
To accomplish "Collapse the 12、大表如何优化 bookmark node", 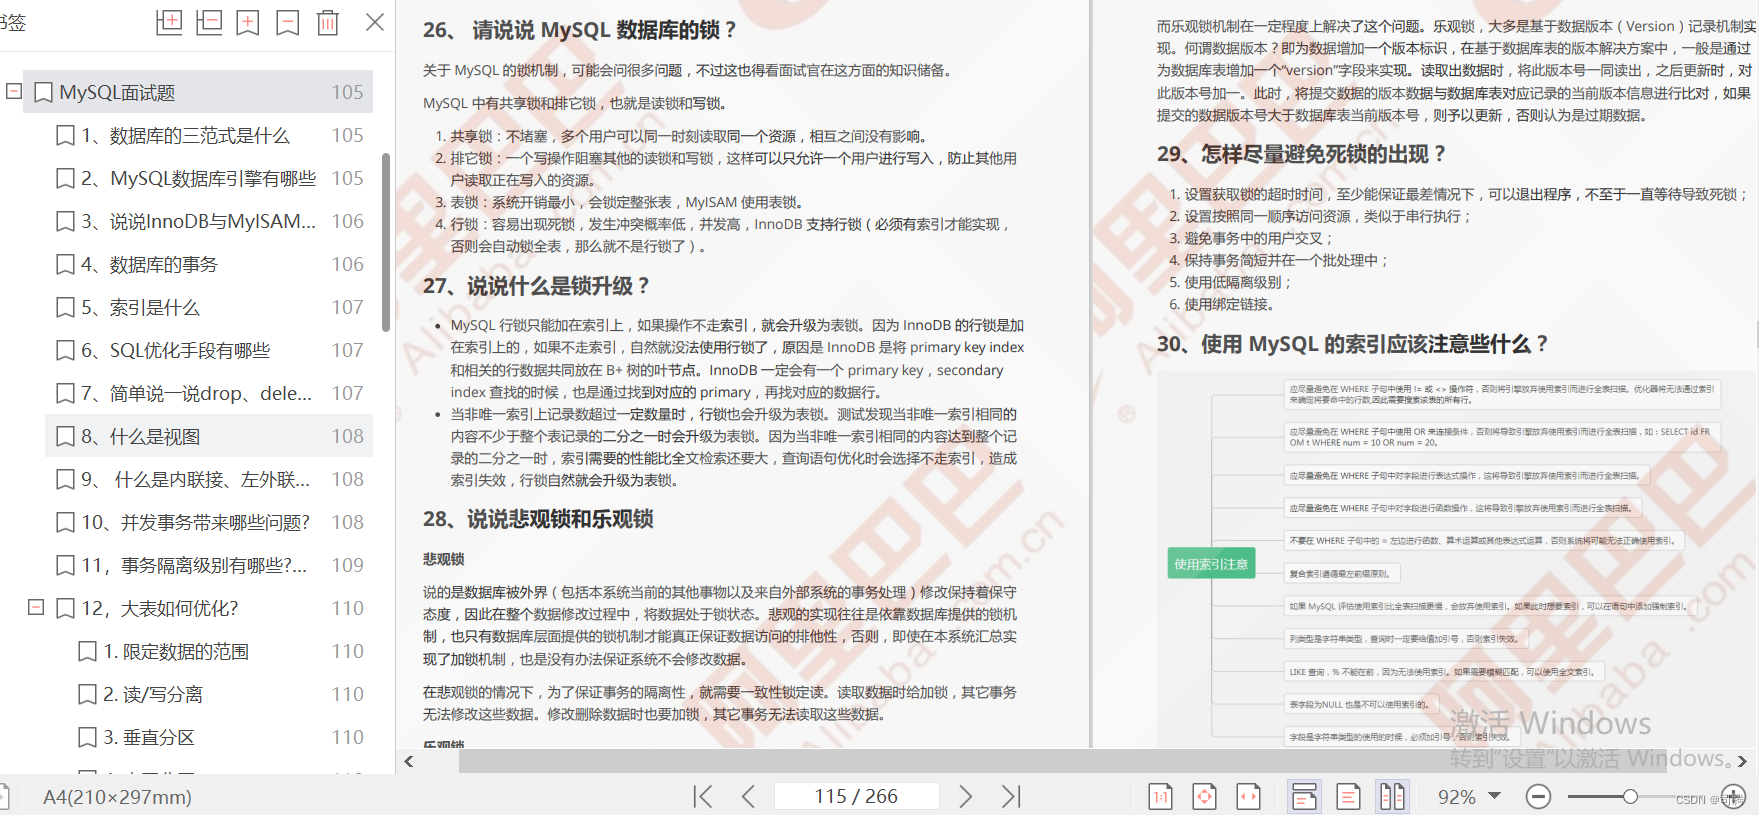I will tap(36, 608).
